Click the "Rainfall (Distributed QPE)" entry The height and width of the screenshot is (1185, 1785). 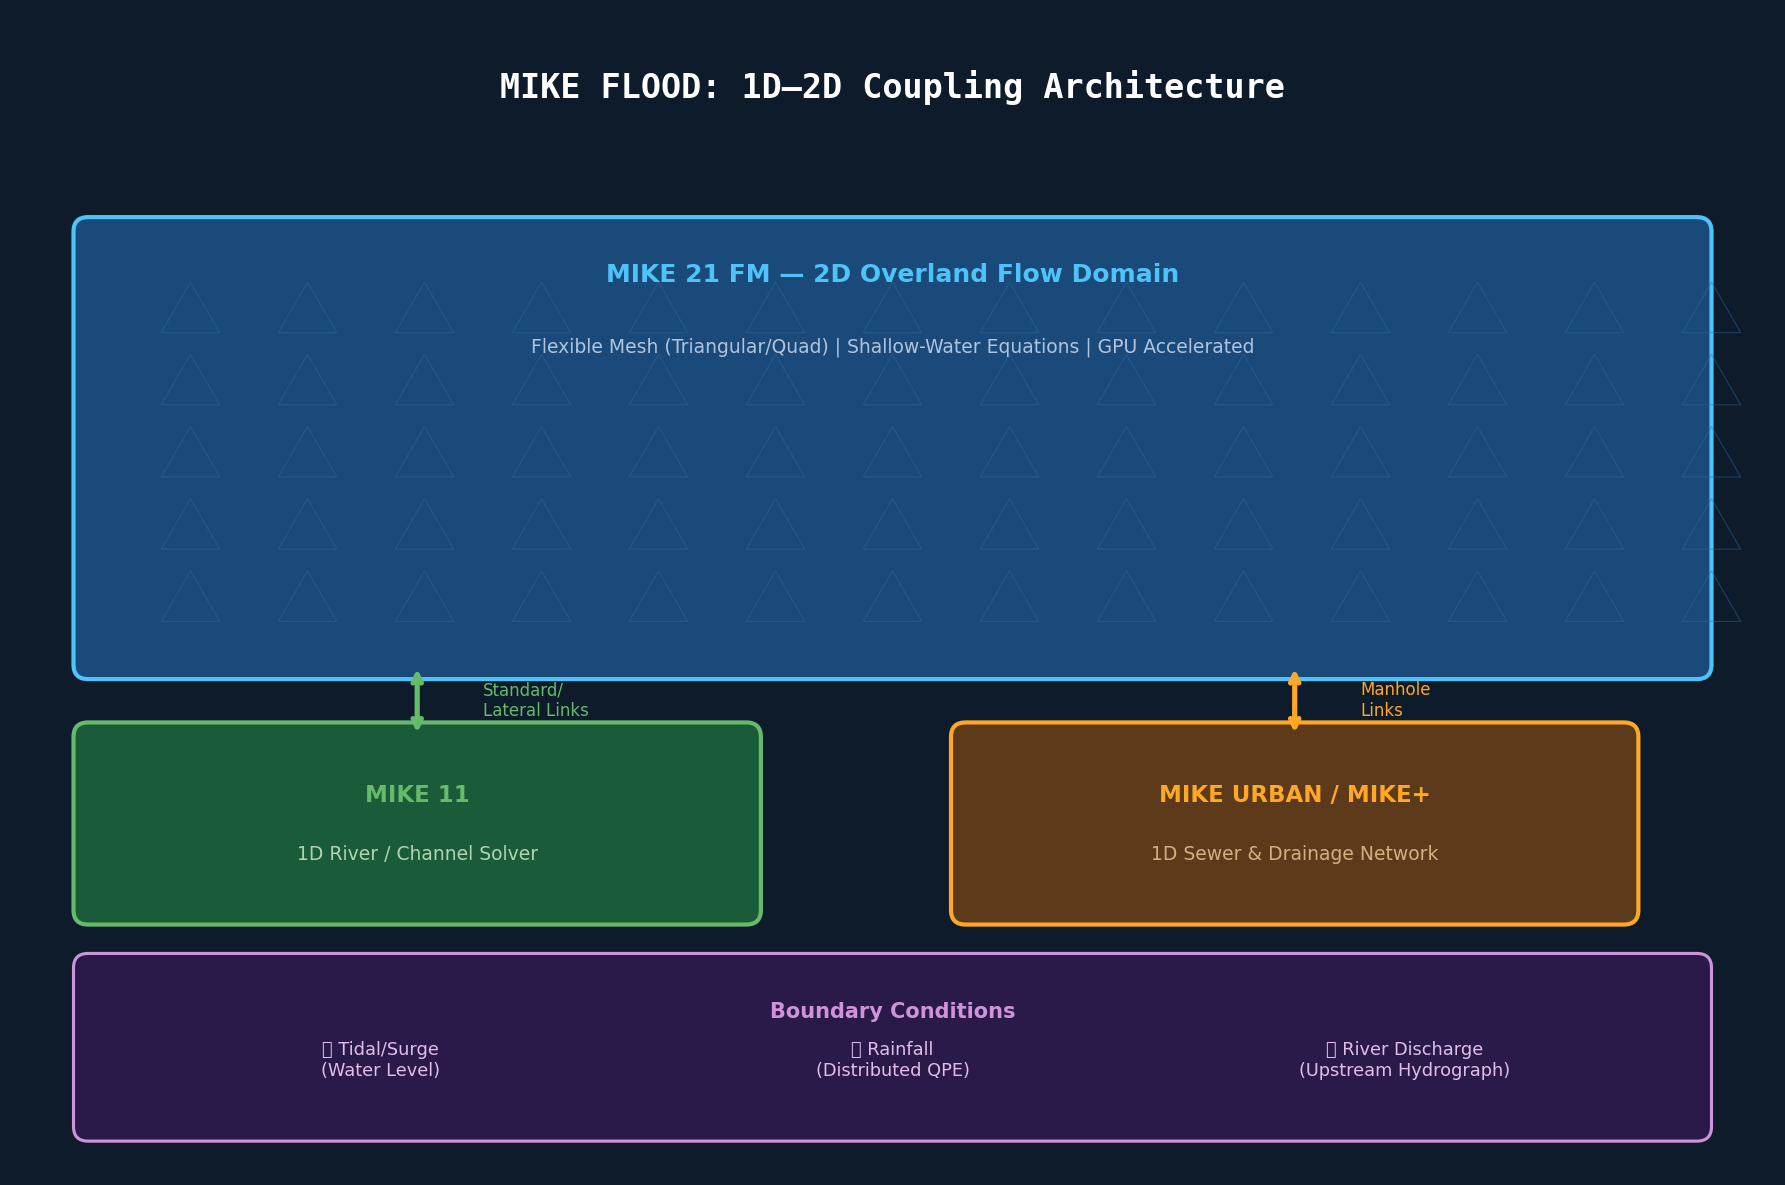892,1060
